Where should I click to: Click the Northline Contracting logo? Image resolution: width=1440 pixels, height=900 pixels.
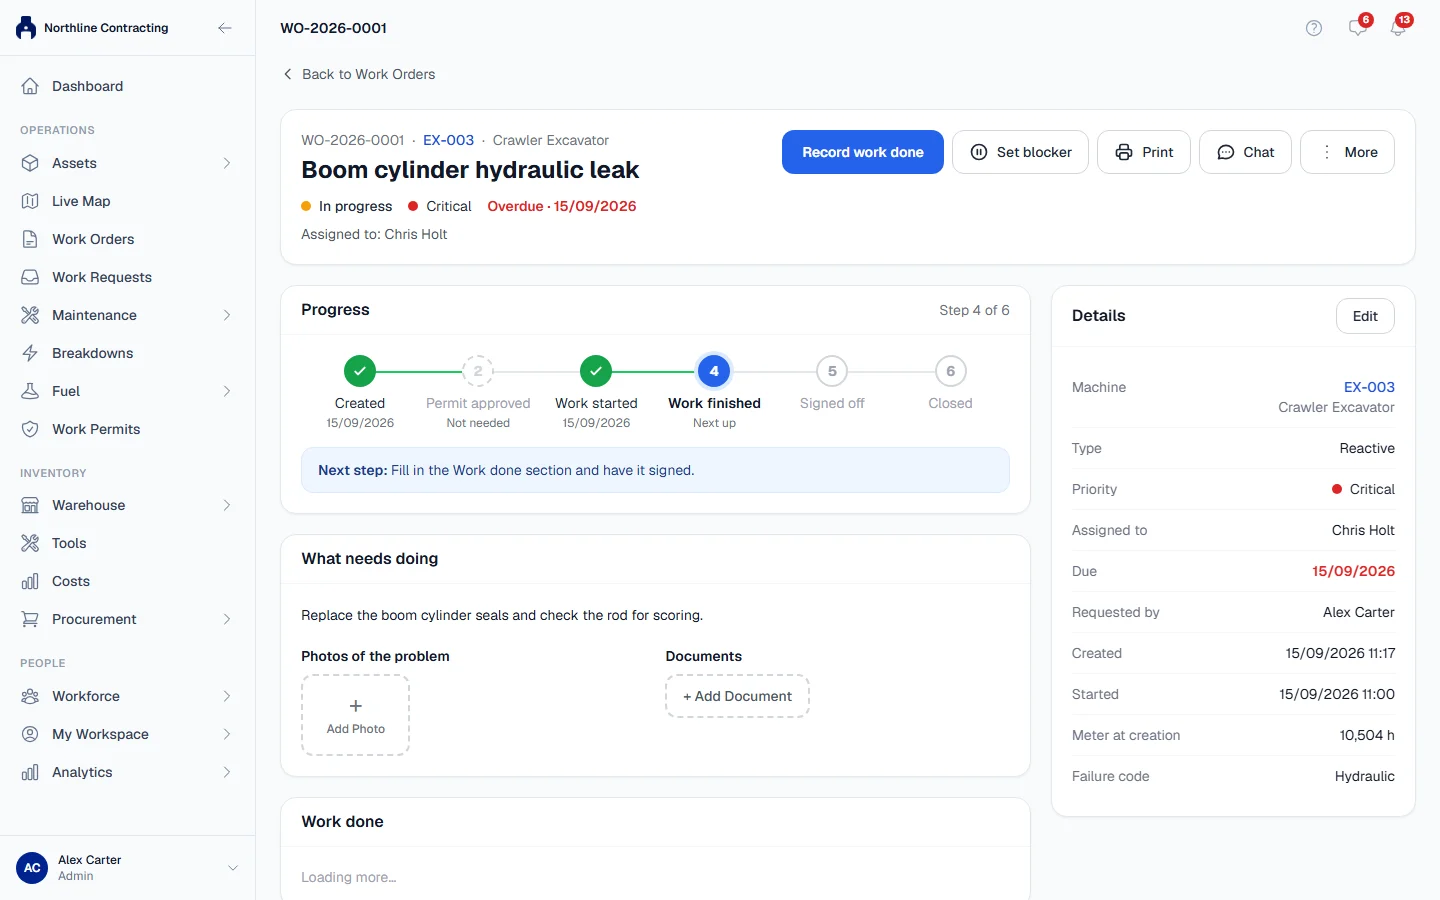tap(26, 28)
